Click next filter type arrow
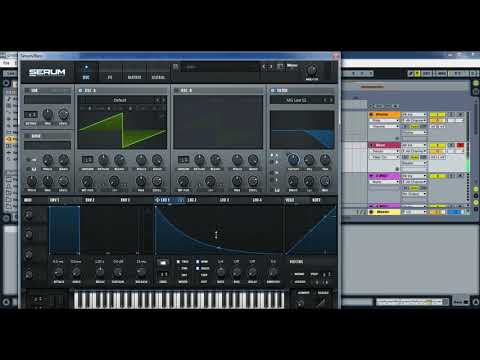 (331, 100)
